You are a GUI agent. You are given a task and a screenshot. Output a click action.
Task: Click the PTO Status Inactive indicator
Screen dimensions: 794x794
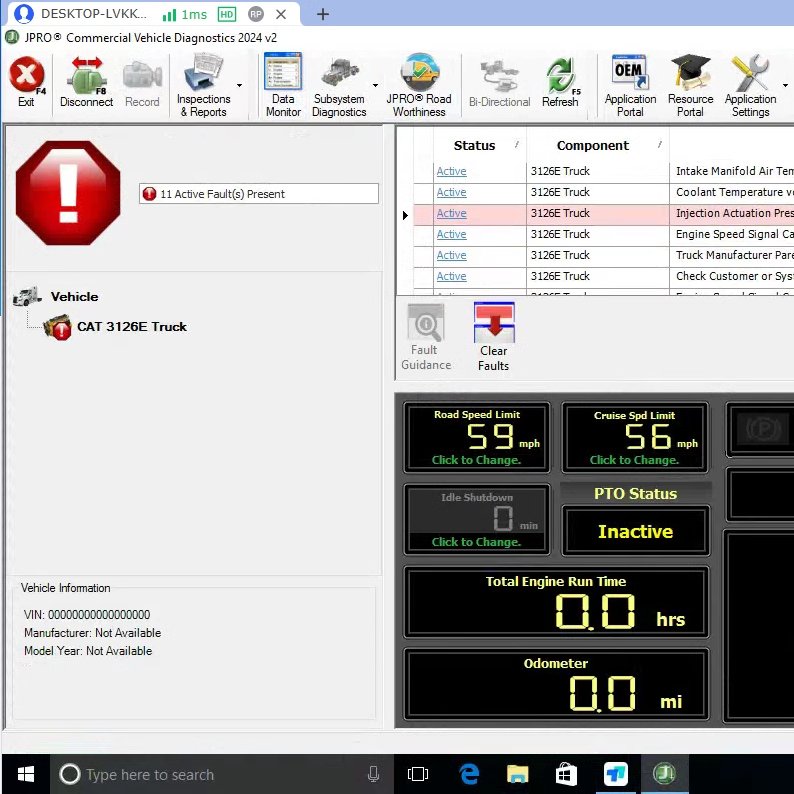click(x=635, y=531)
